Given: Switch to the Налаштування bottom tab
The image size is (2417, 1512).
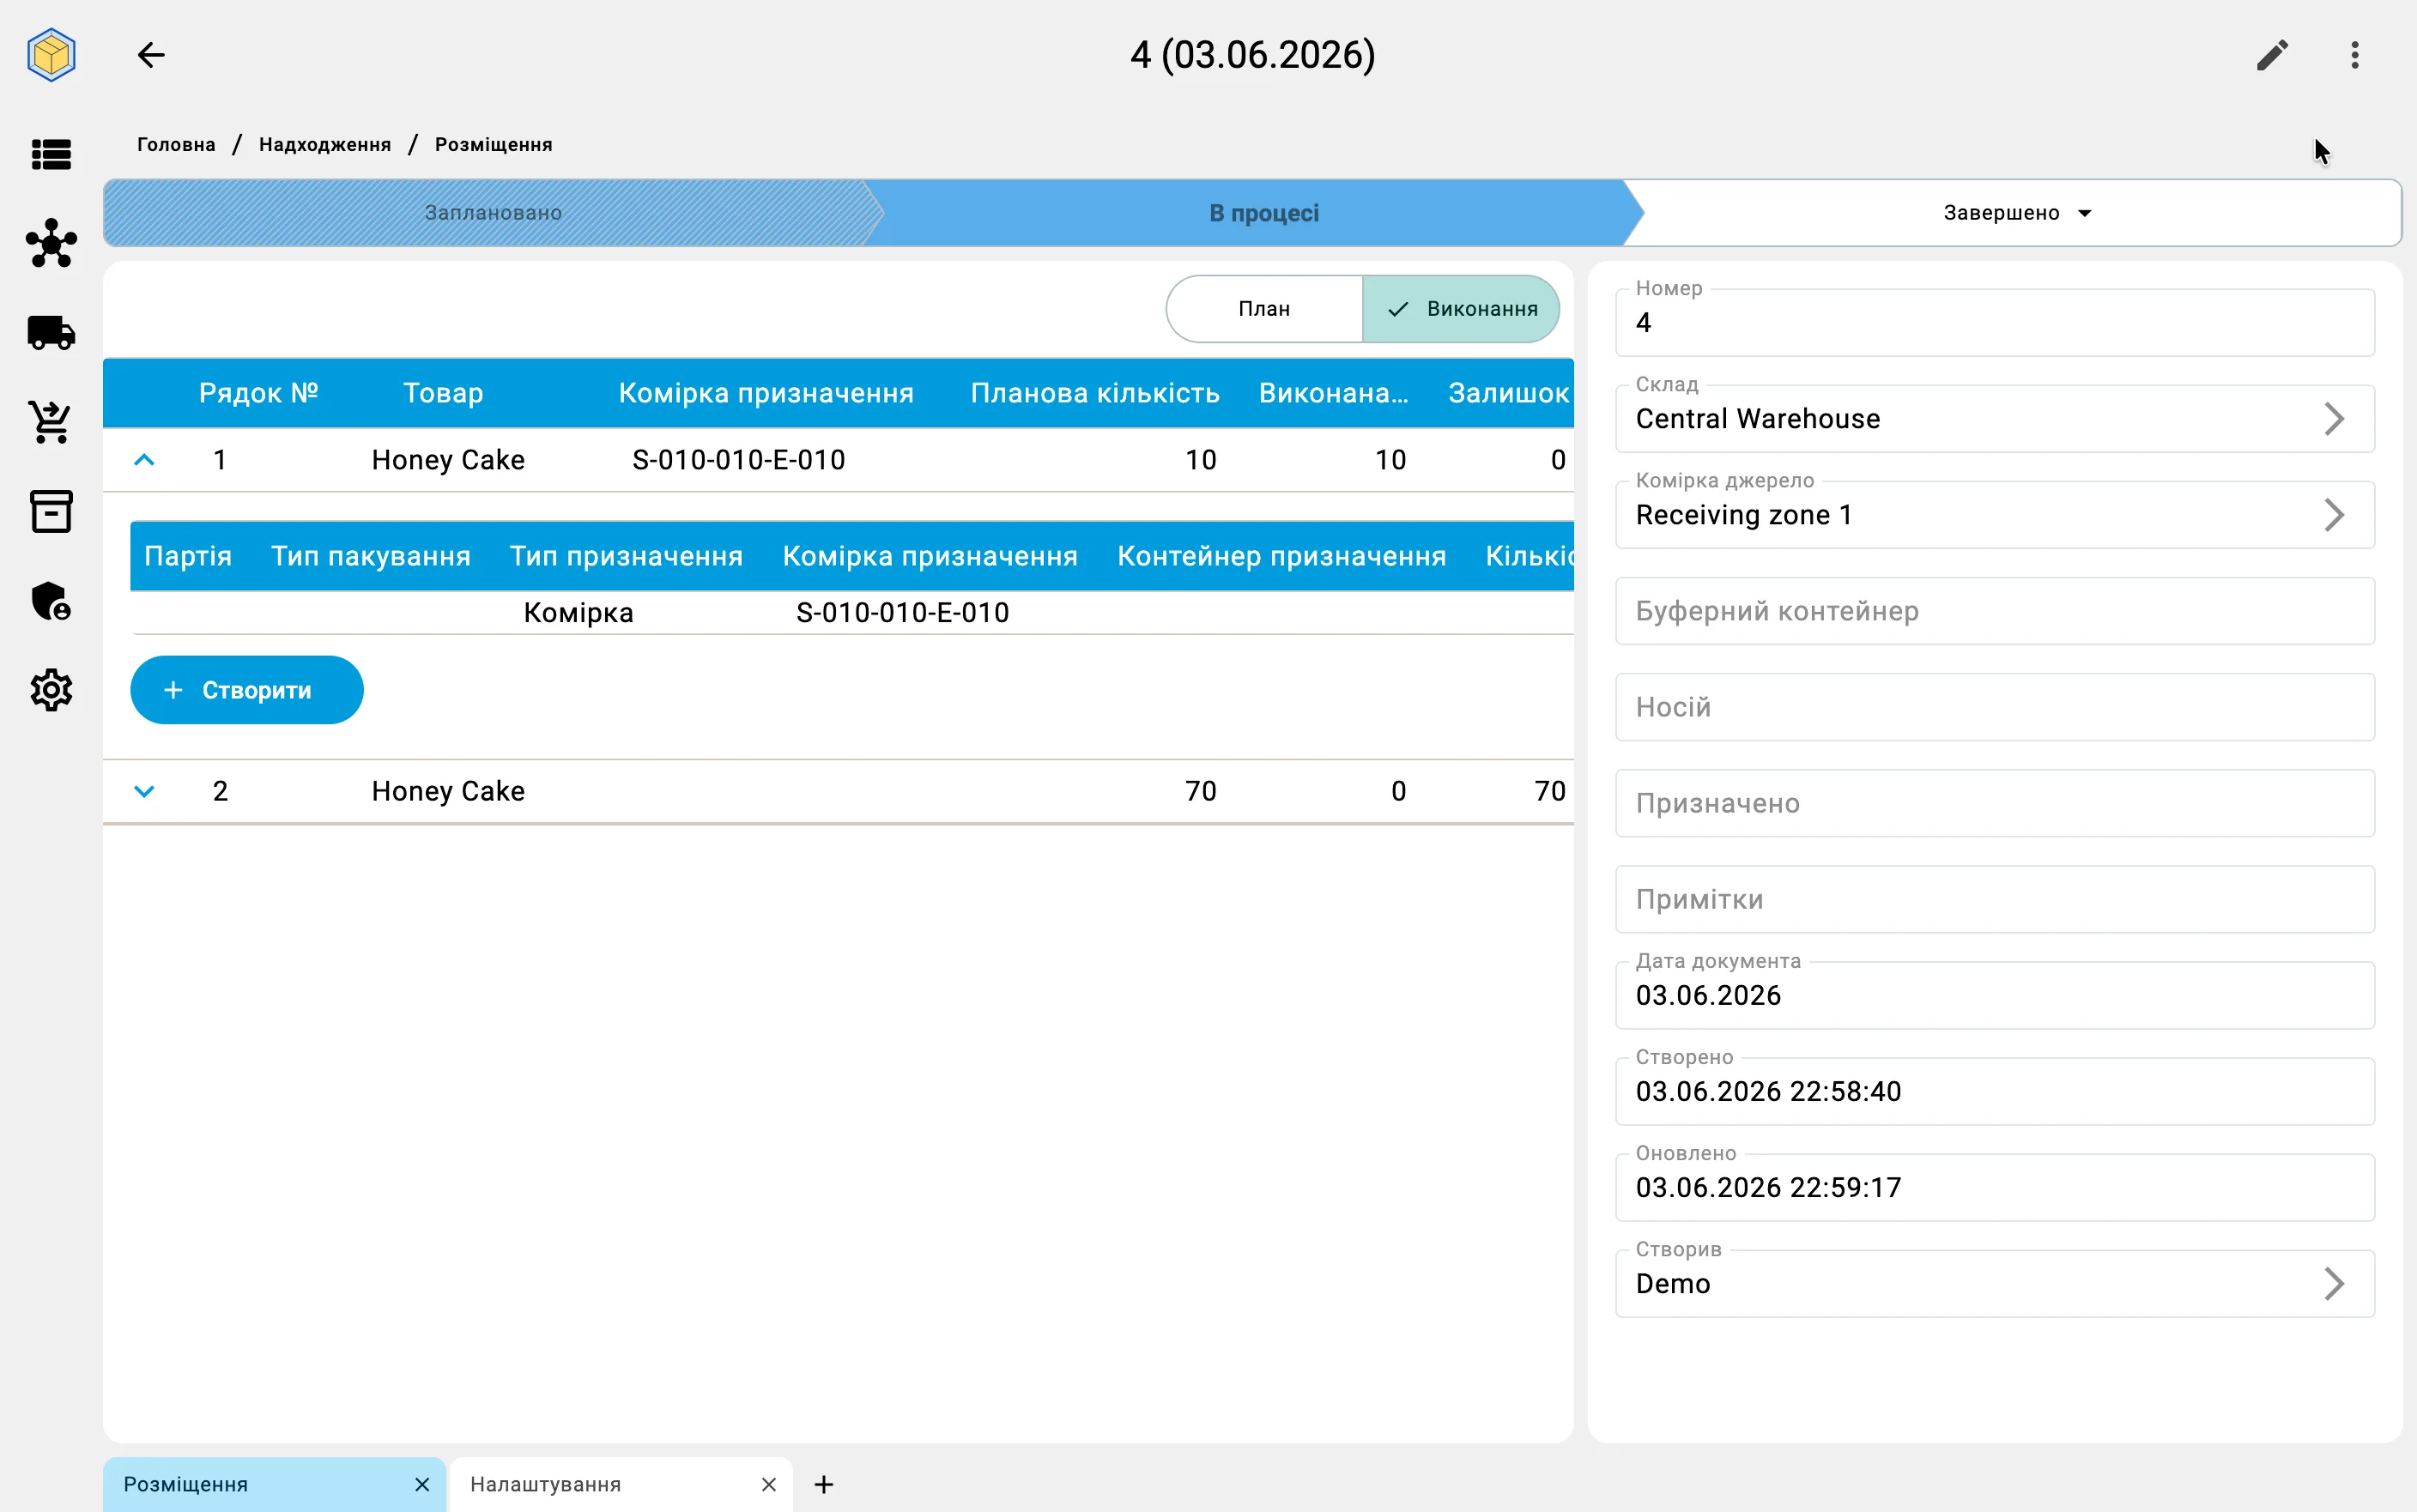Looking at the screenshot, I should [x=620, y=1484].
